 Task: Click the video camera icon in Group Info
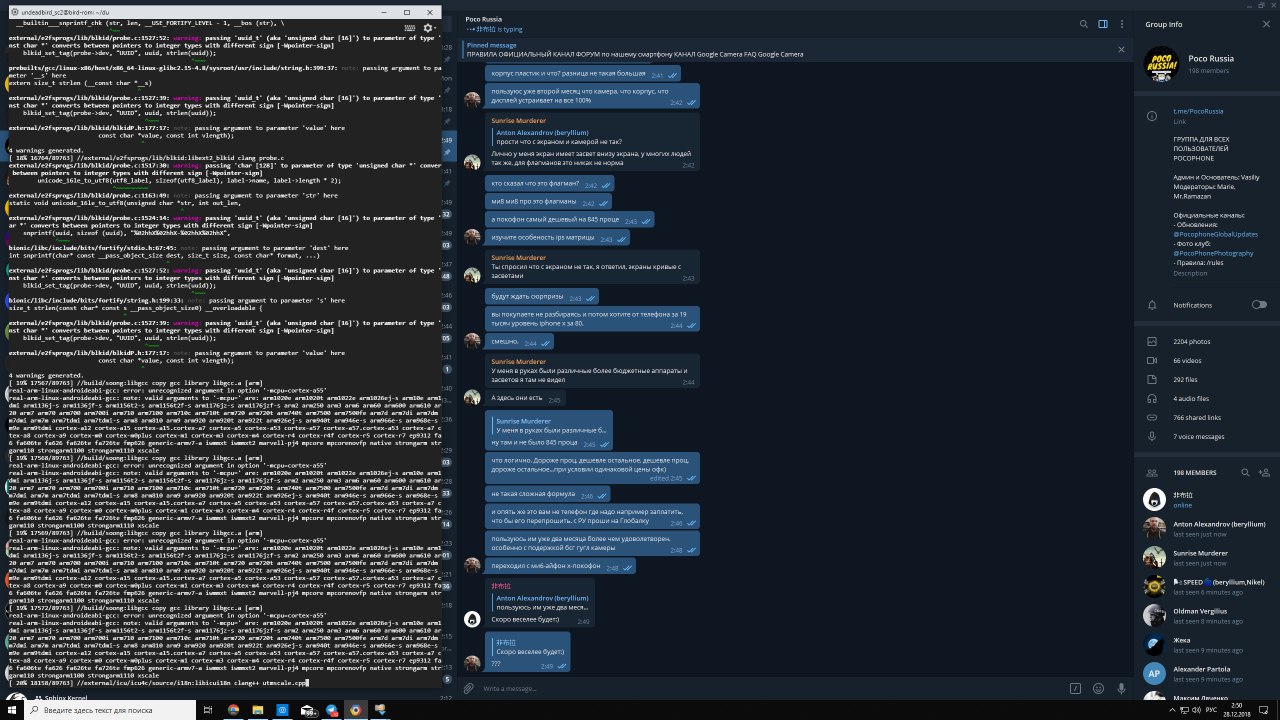point(1152,360)
